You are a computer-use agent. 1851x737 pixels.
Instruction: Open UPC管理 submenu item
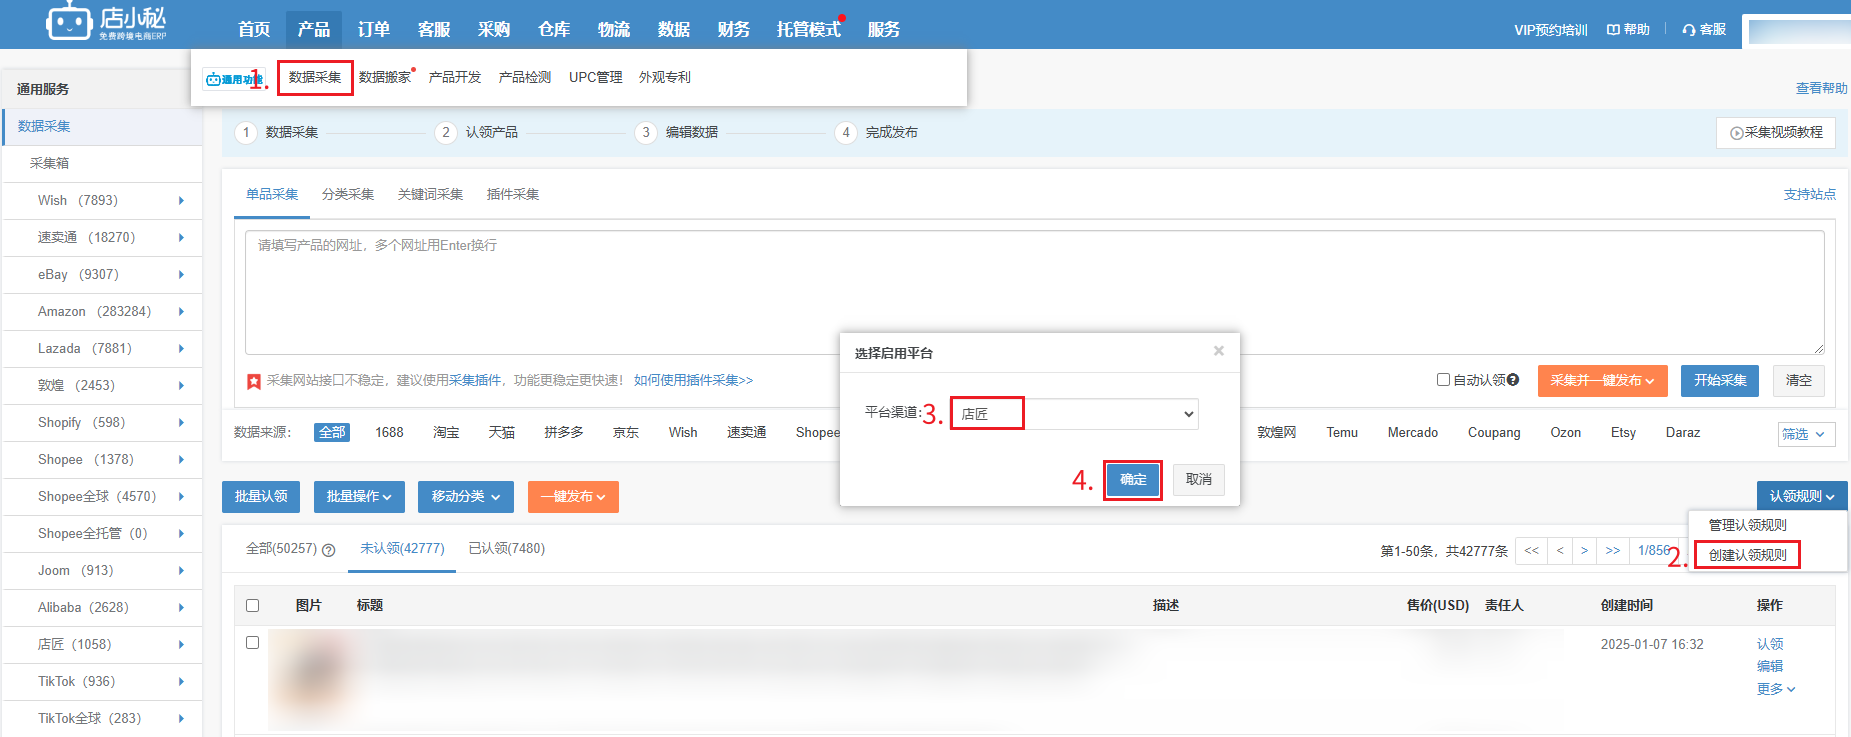[x=595, y=77]
